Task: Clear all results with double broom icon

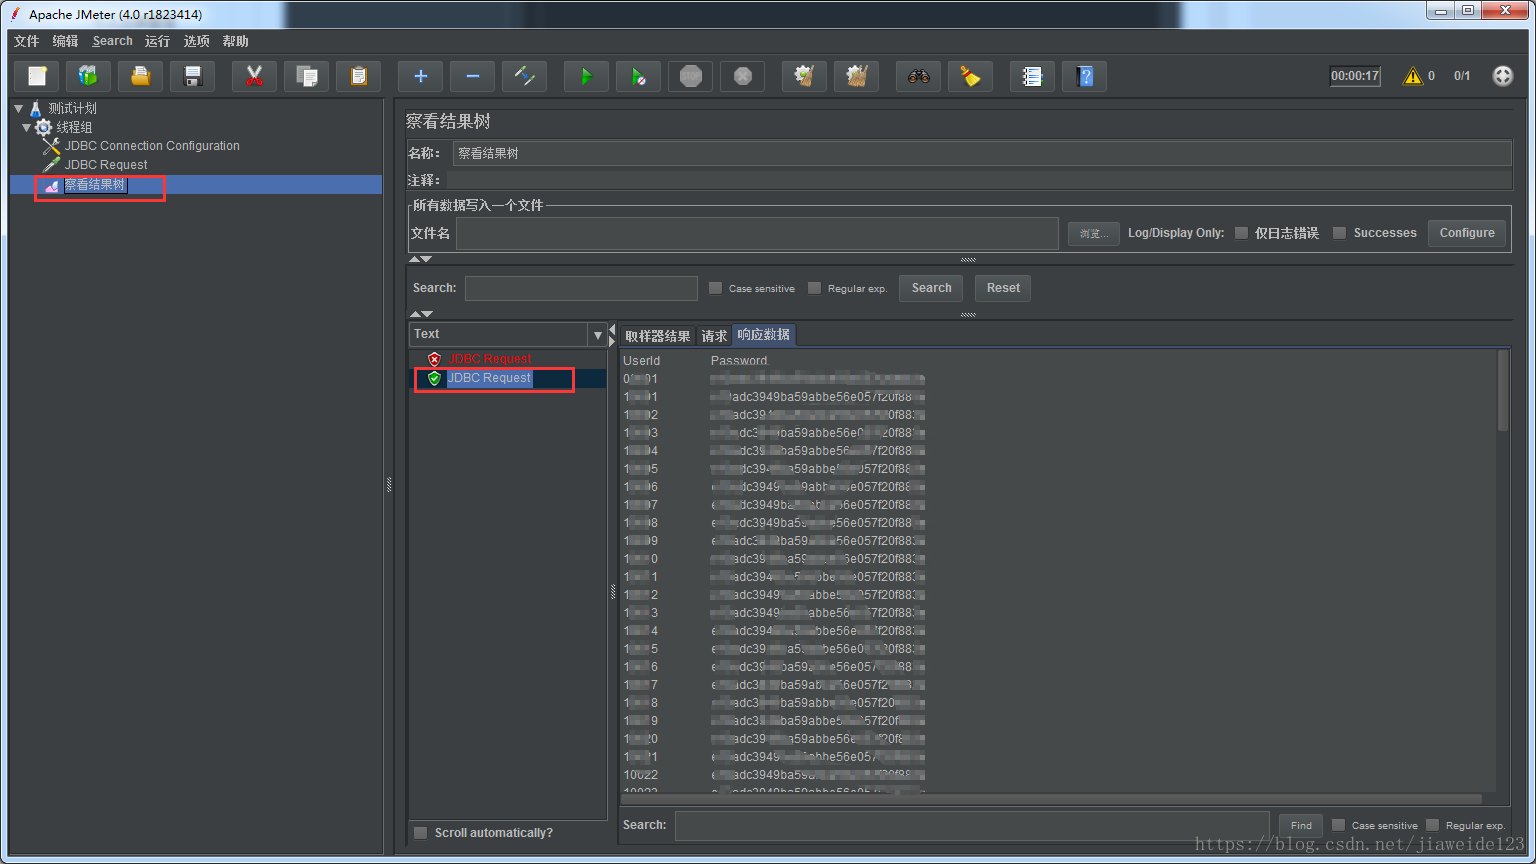Action: coord(857,76)
